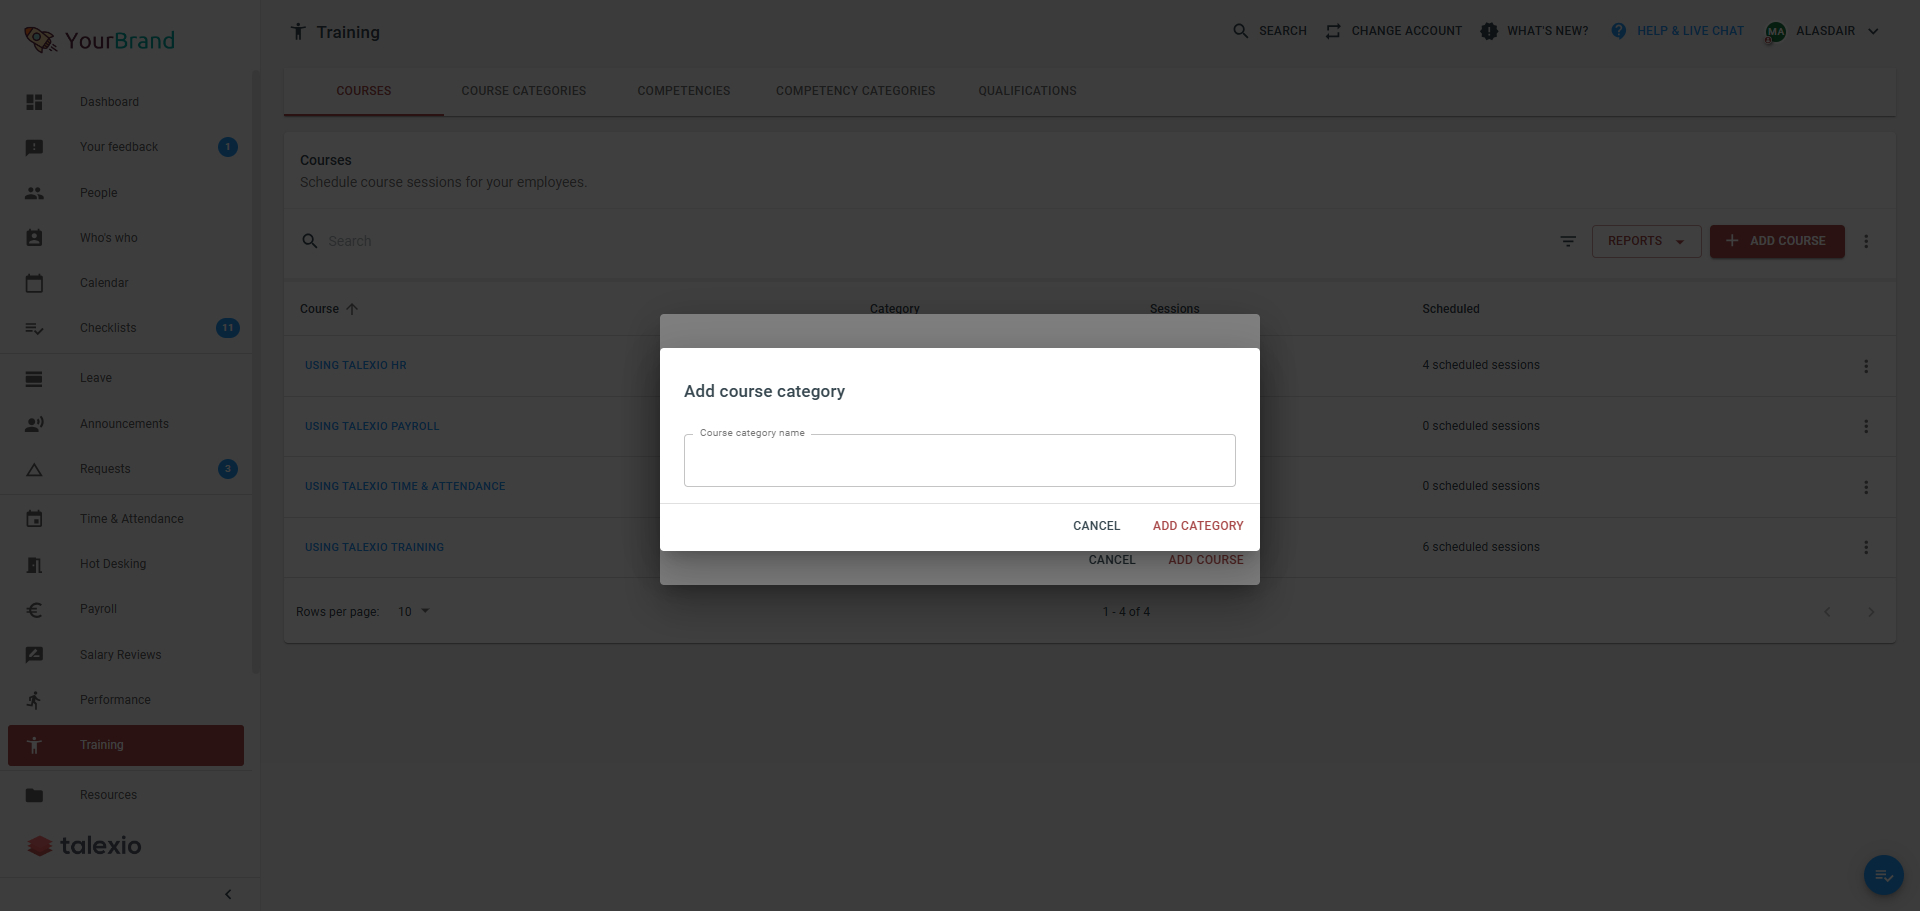Image resolution: width=1920 pixels, height=911 pixels.
Task: Click the '6 scheduled sessions' cell
Action: [x=1481, y=547]
